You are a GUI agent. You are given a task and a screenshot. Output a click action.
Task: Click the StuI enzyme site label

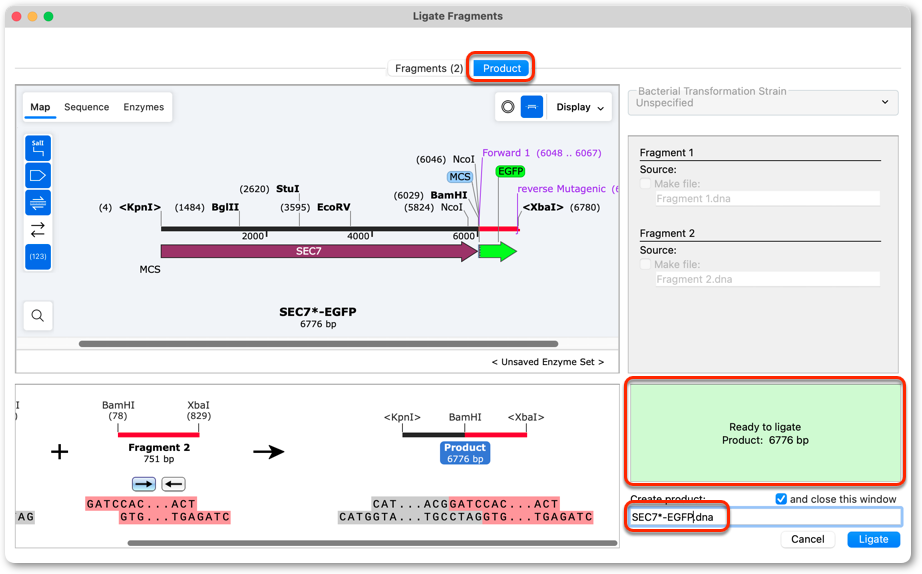pos(288,189)
